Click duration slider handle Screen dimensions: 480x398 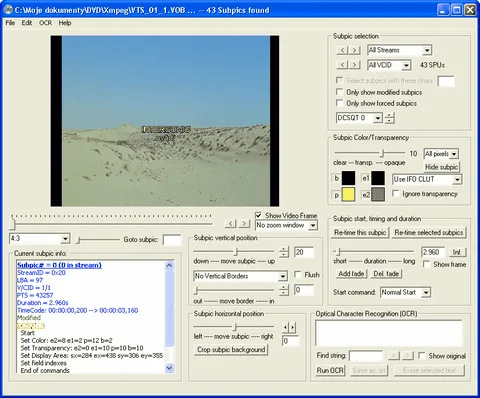click(338, 252)
